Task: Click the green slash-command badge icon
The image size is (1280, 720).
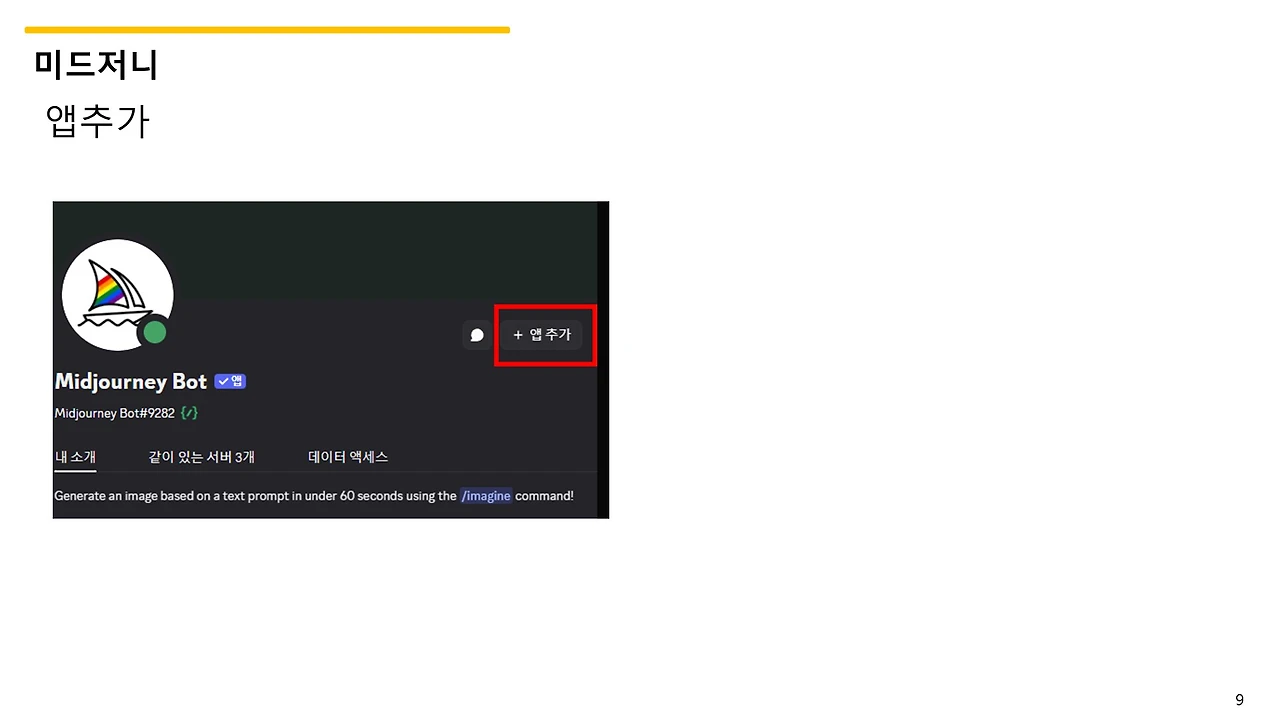Action: point(189,413)
